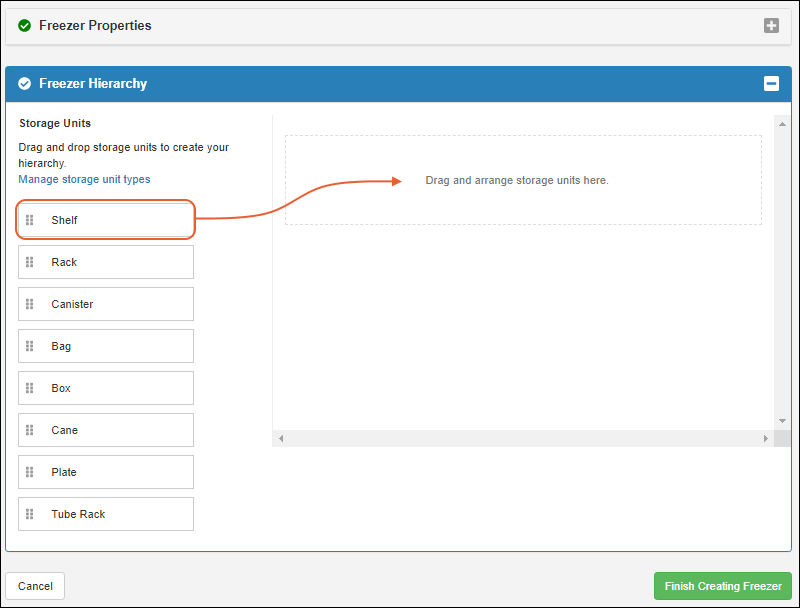Click the Freezer Properties header title
800x608 pixels.
(95, 26)
